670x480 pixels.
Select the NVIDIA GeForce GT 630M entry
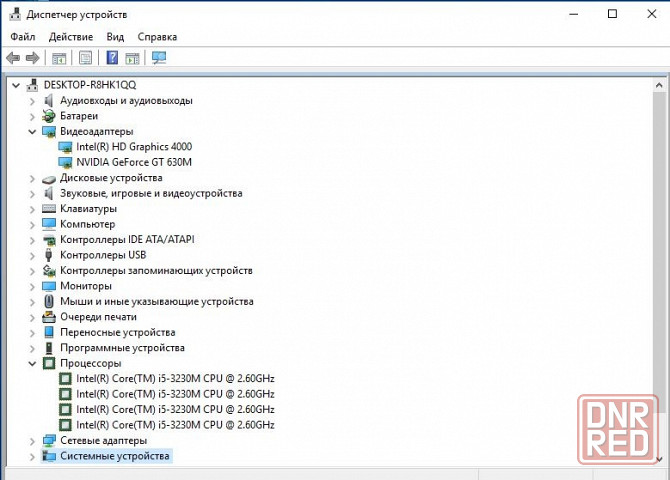point(134,162)
